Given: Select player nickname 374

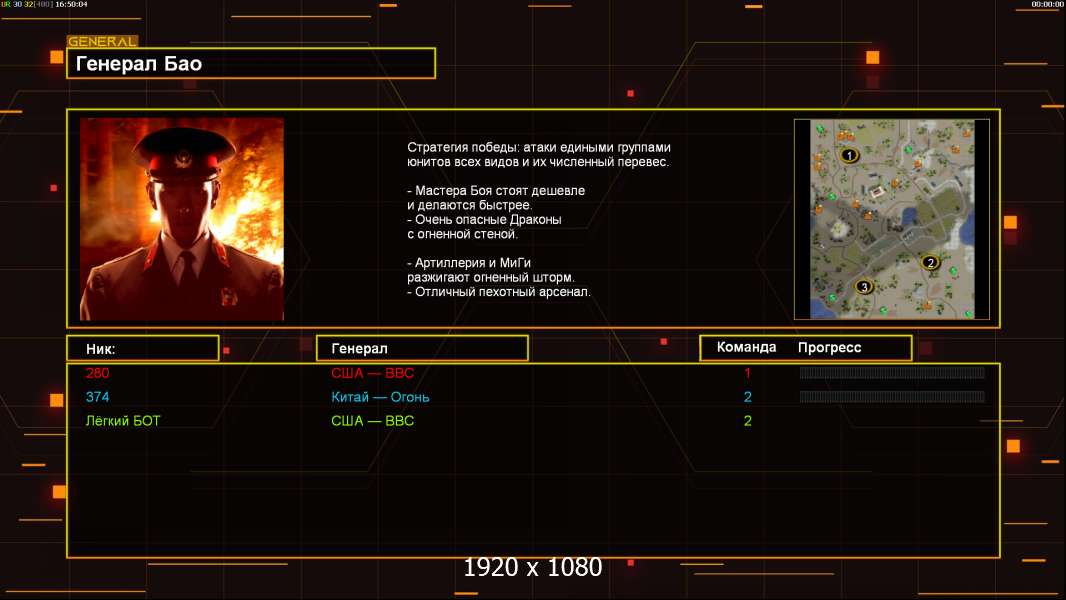Looking at the screenshot, I should (97, 397).
